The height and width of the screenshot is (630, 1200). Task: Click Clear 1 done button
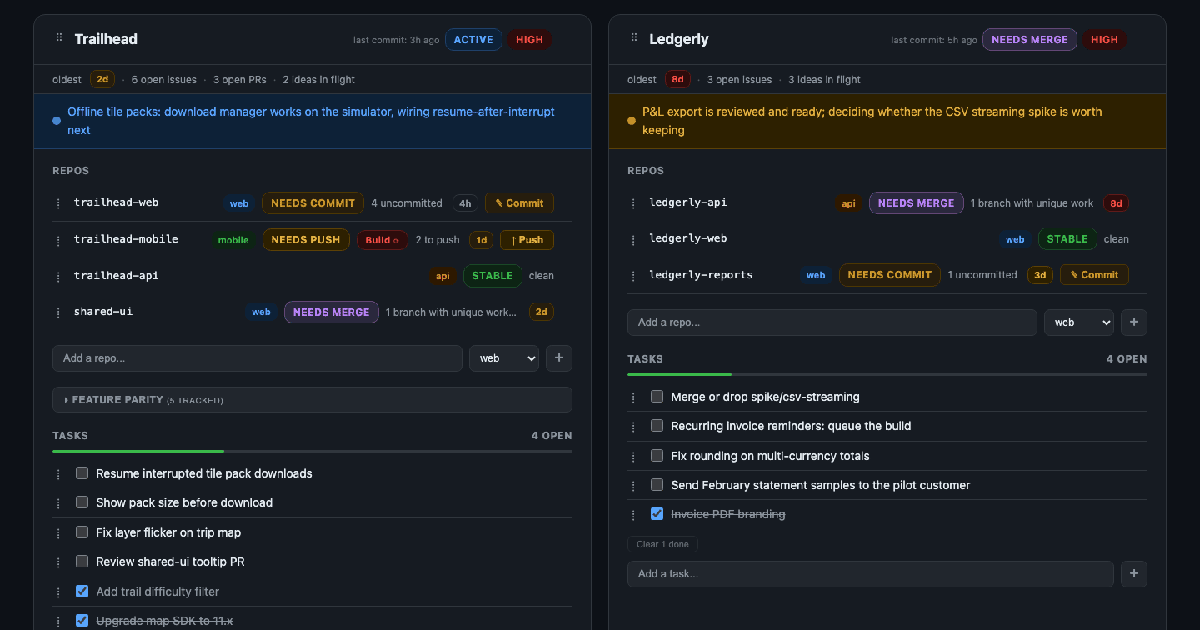[663, 544]
